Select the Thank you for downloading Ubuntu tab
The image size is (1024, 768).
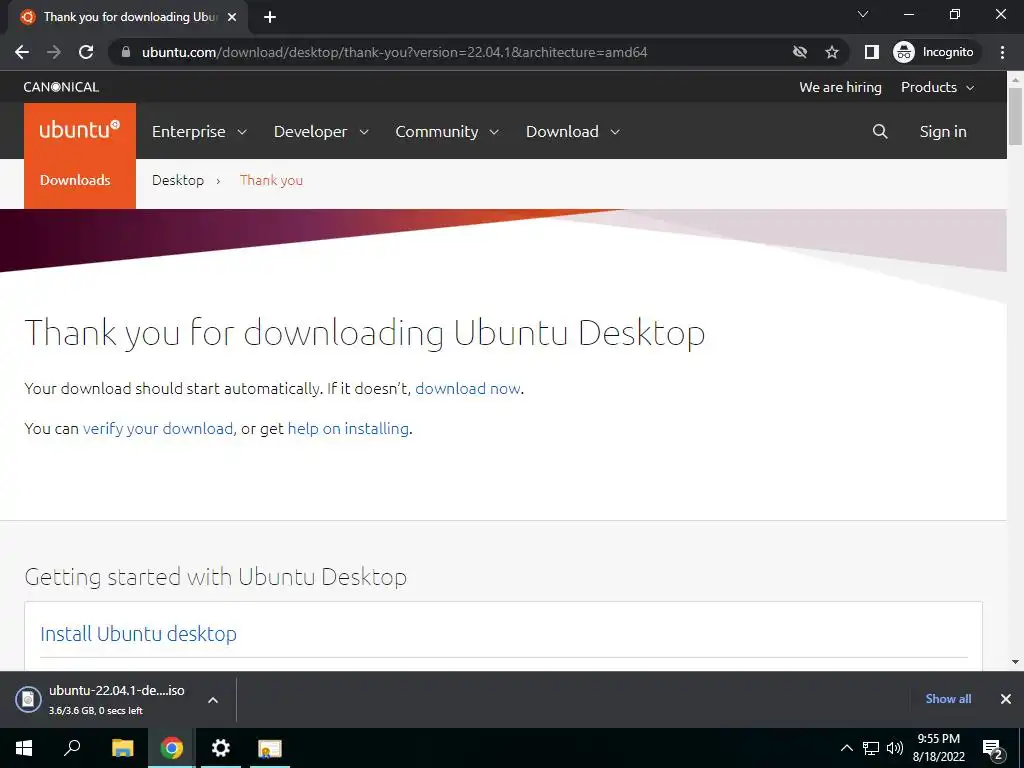[129, 17]
